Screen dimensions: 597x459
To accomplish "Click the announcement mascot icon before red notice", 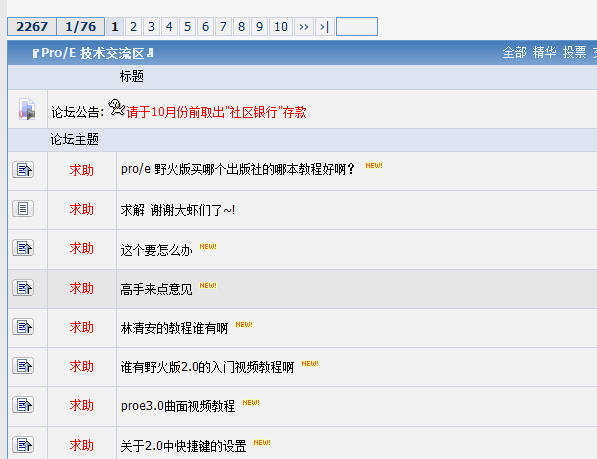I will (x=117, y=107).
